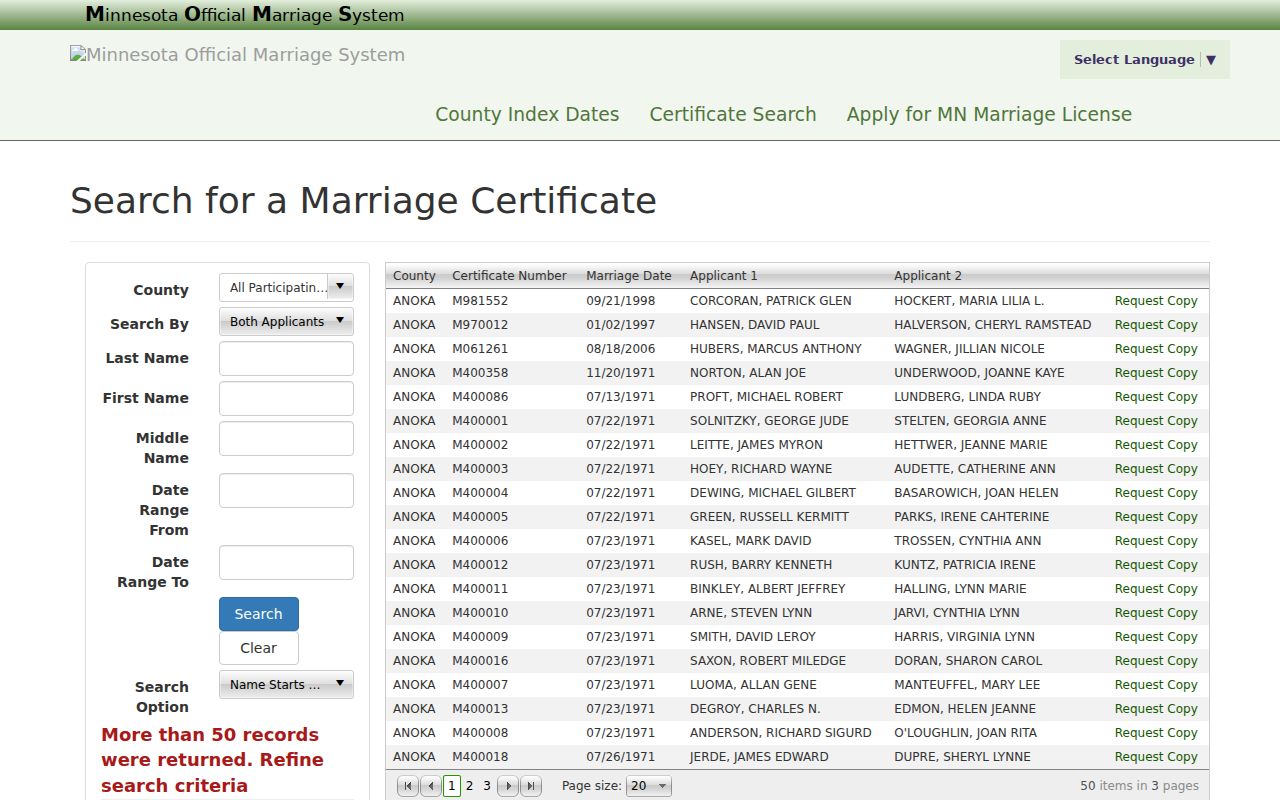Click the Certificate Number column header
This screenshot has width=1280, height=800.
509,276
